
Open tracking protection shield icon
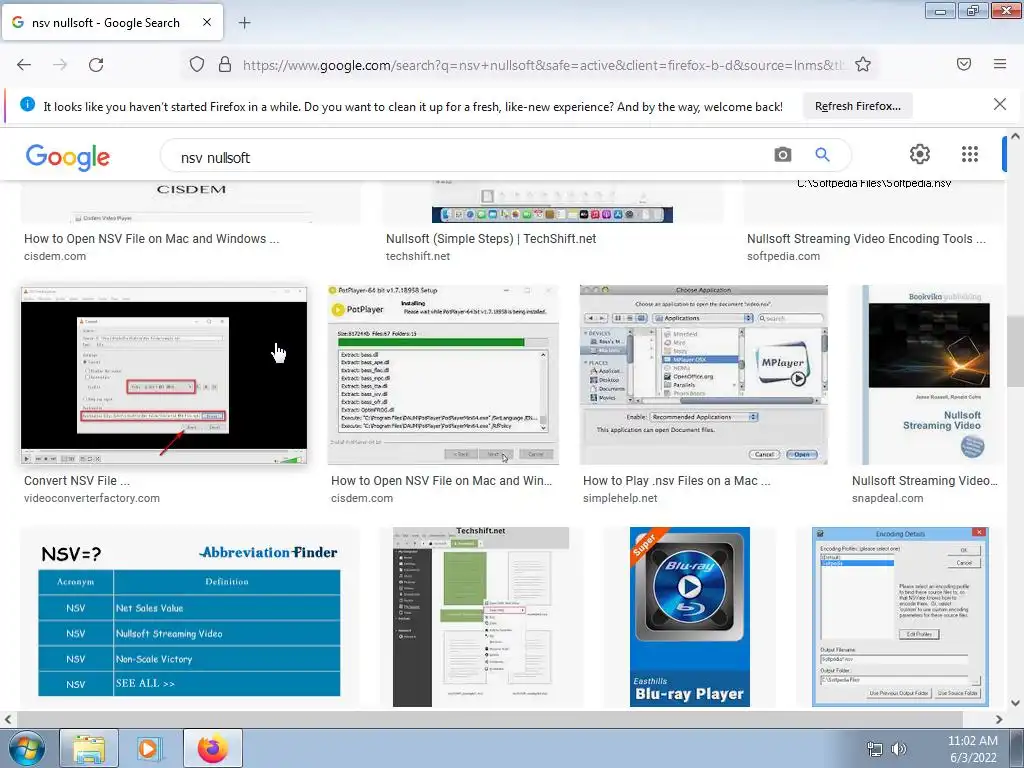tap(197, 65)
